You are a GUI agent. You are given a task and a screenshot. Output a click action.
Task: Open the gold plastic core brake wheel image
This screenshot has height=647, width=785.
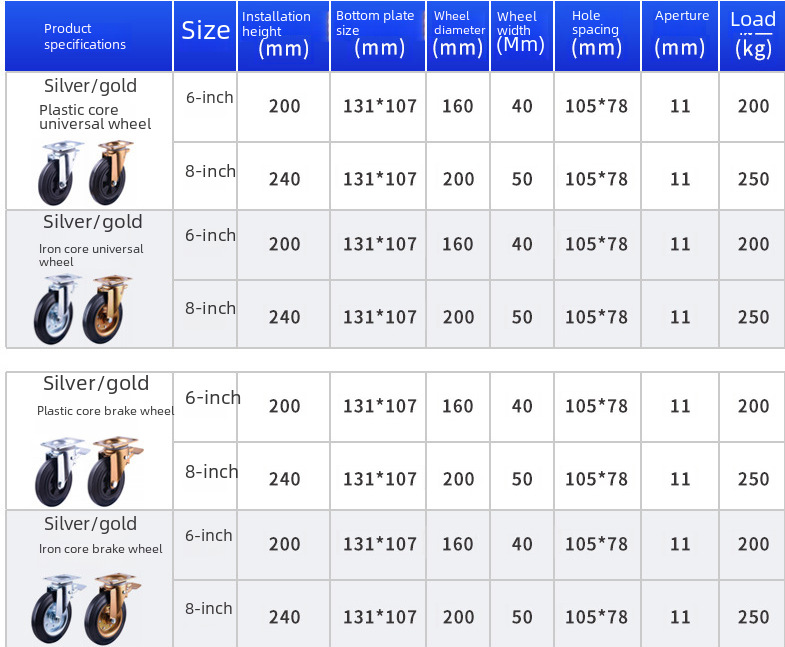coord(116,471)
